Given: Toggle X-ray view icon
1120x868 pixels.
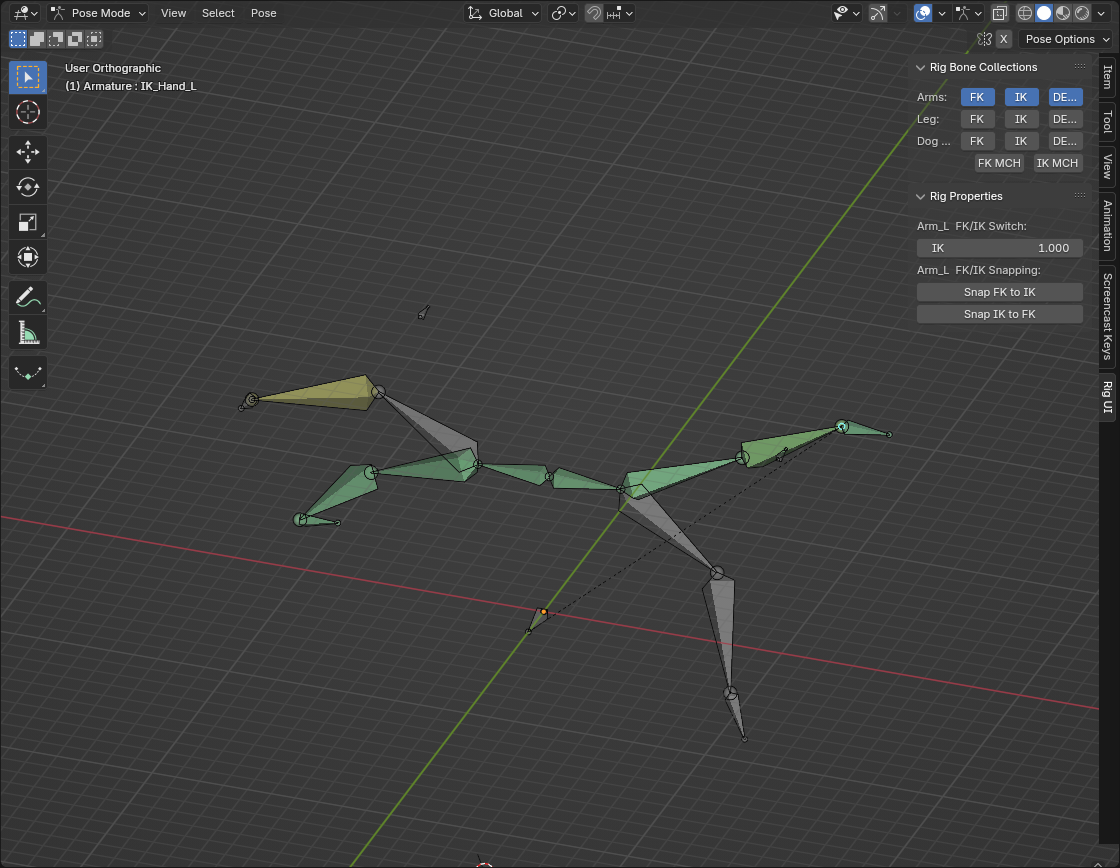Looking at the screenshot, I should click(x=999, y=13).
